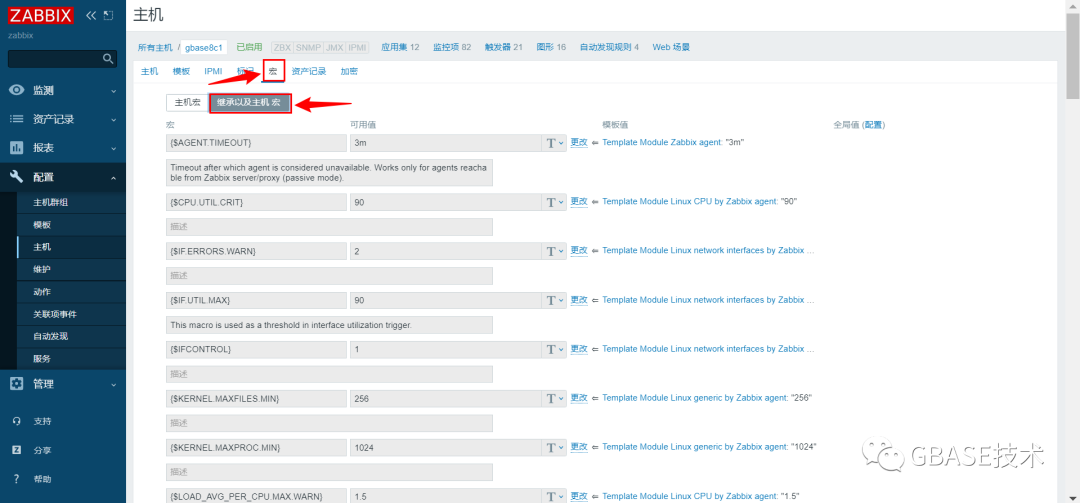Expand the 管理 menu chevron
The height and width of the screenshot is (503, 1080).
click(114, 384)
